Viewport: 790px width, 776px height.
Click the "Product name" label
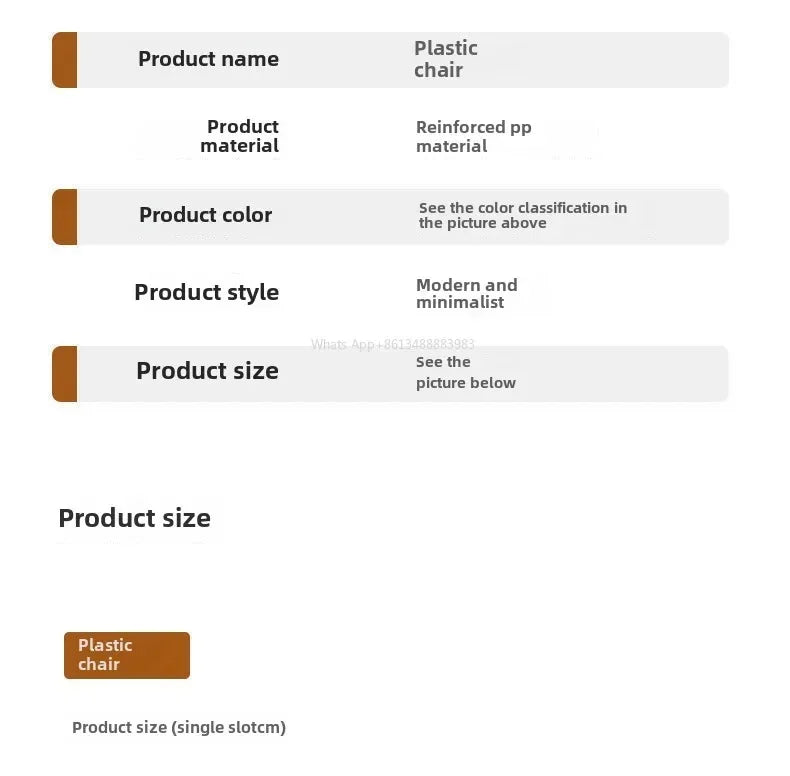[208, 59]
